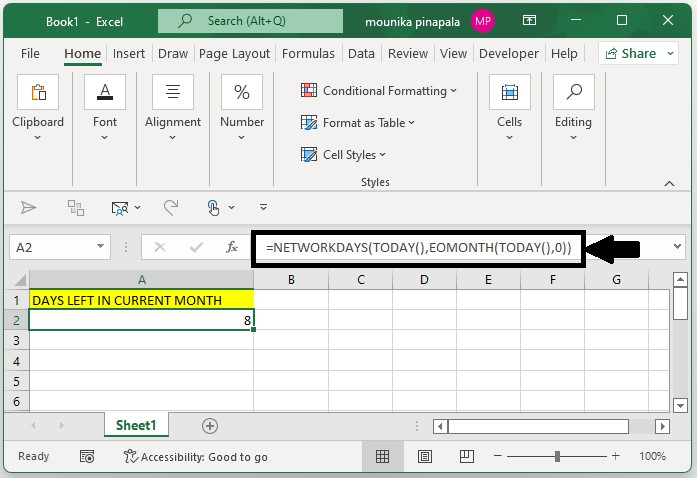Select cell A1 DAYS LEFT IN CURRENT MONTH
This screenshot has height=478, width=697.
(x=141, y=301)
